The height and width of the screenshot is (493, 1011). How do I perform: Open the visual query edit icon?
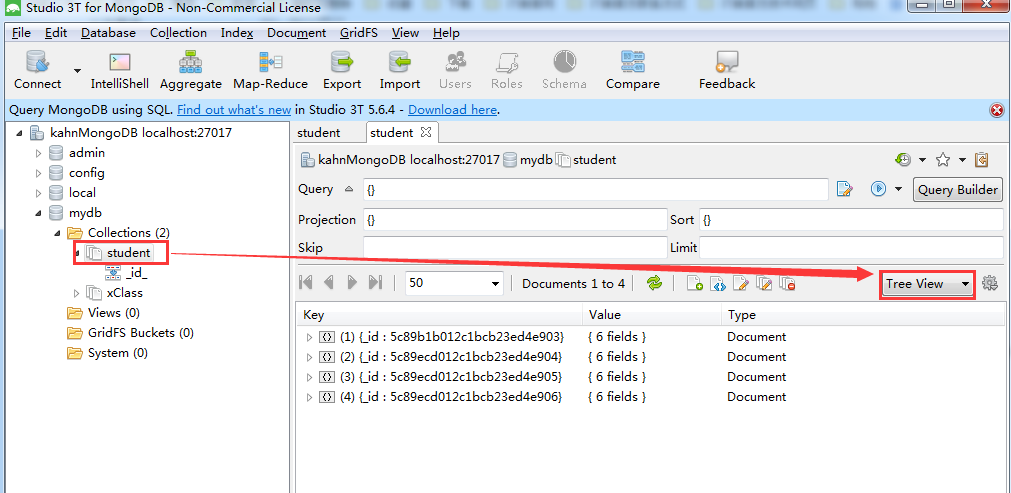pos(844,189)
